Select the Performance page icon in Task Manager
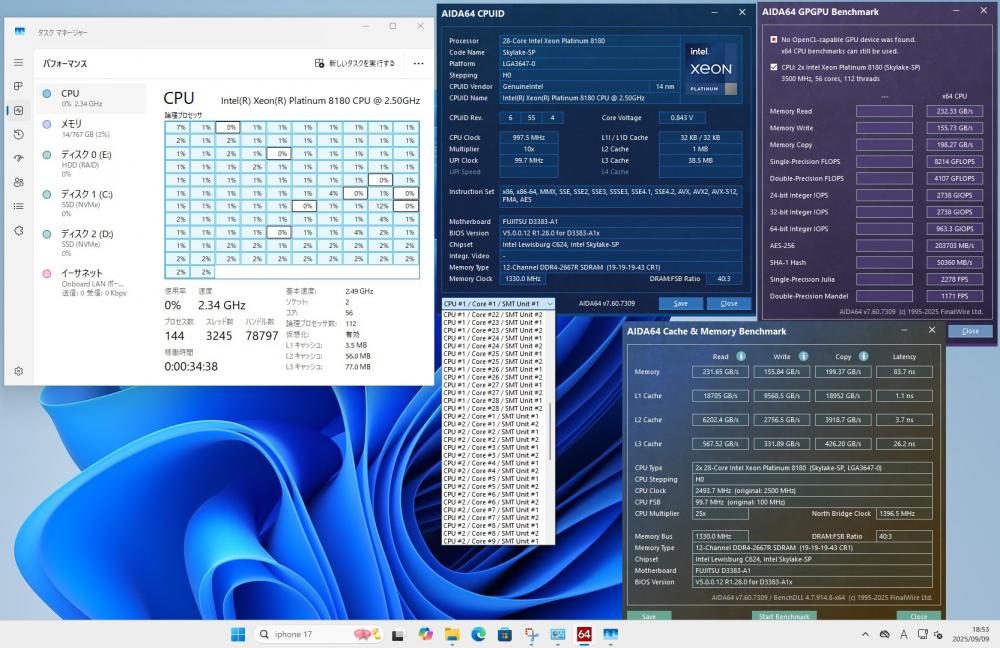Image resolution: width=1000 pixels, height=648 pixels. point(18,110)
